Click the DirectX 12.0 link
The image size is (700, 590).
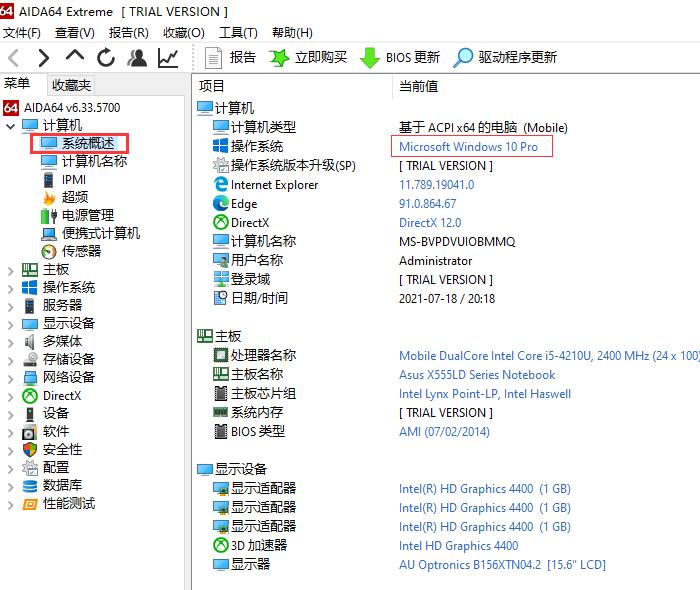coord(430,223)
